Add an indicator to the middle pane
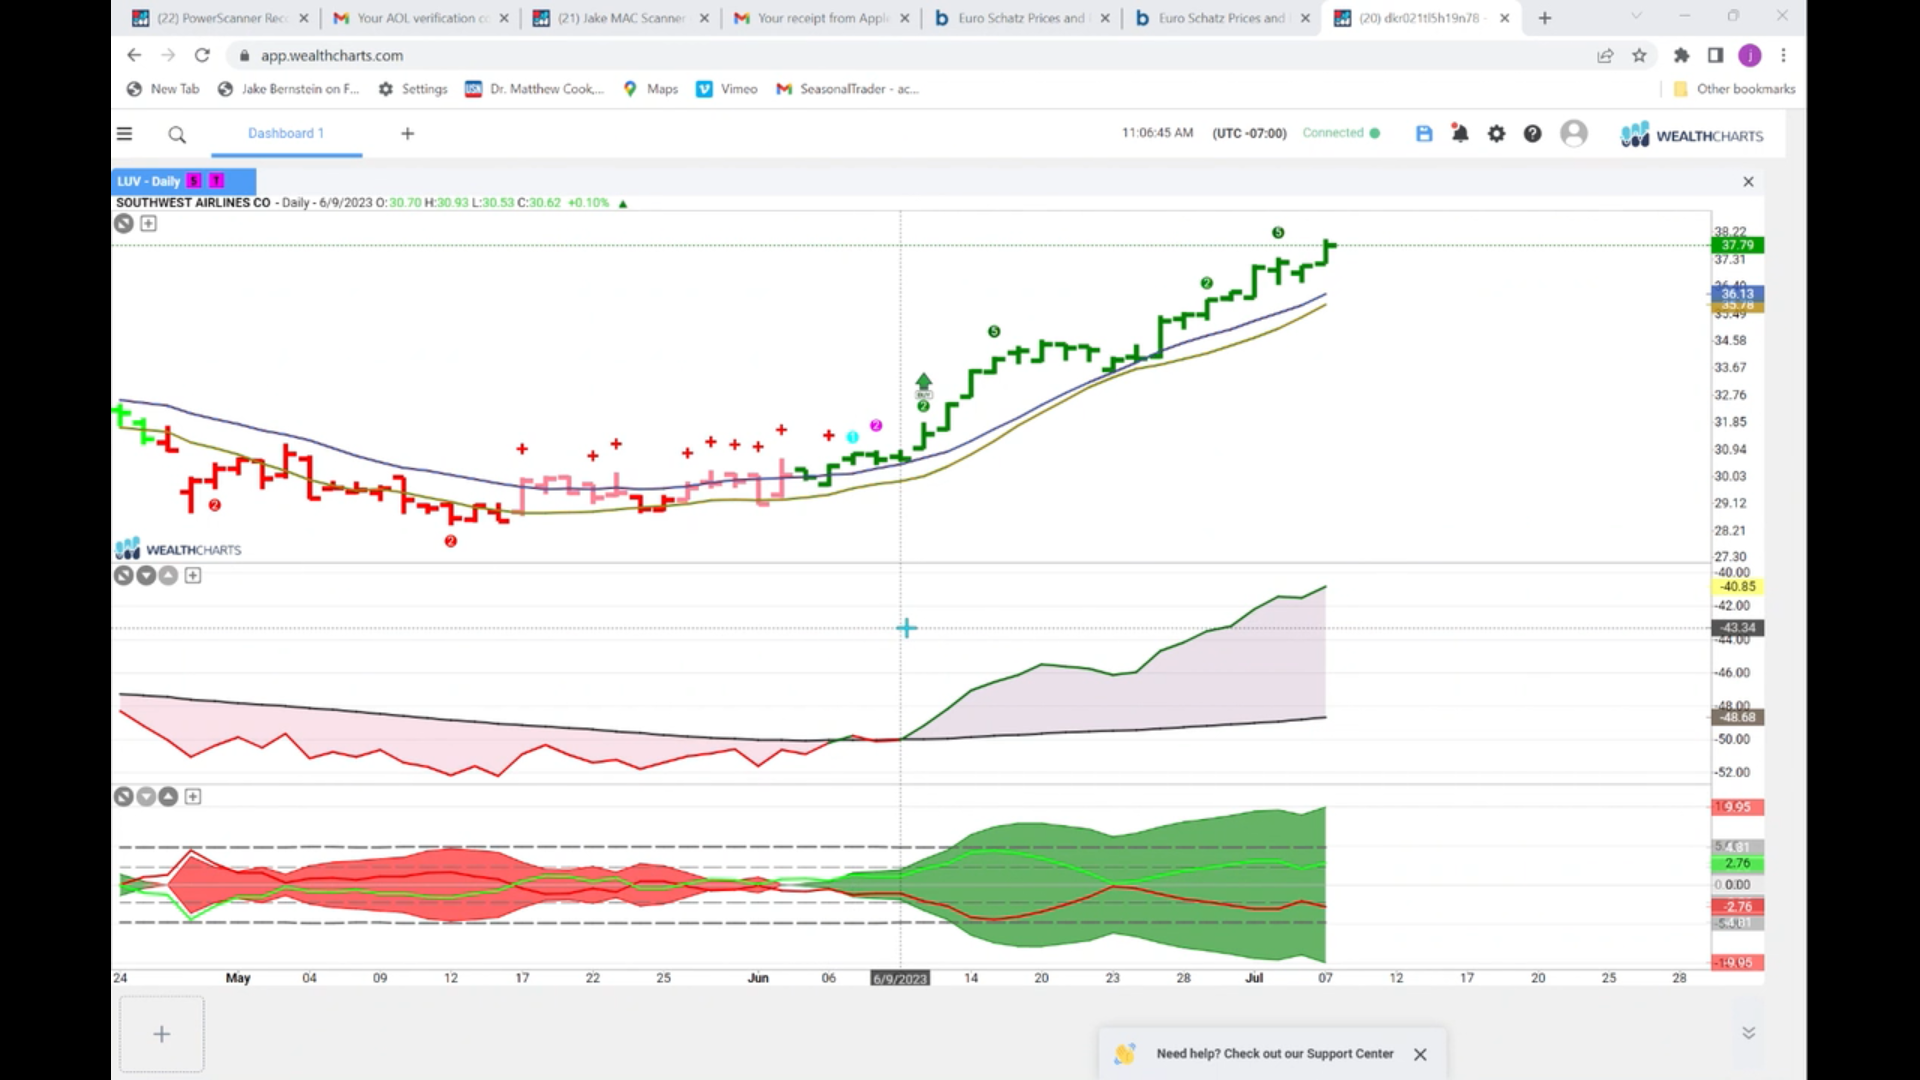The height and width of the screenshot is (1080, 1920). [x=193, y=575]
